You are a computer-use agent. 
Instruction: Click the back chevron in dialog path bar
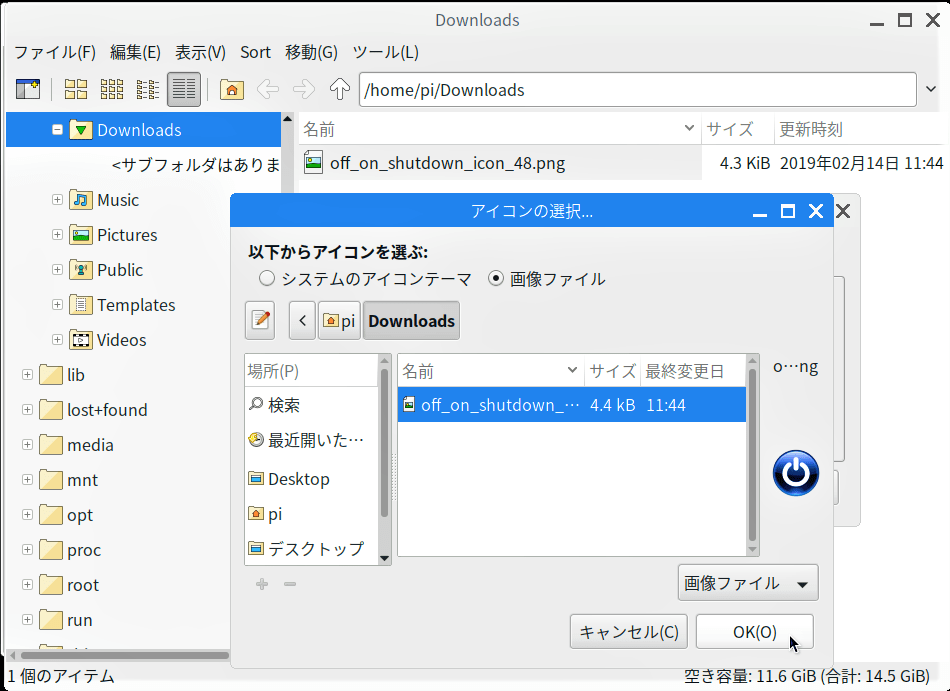302,320
